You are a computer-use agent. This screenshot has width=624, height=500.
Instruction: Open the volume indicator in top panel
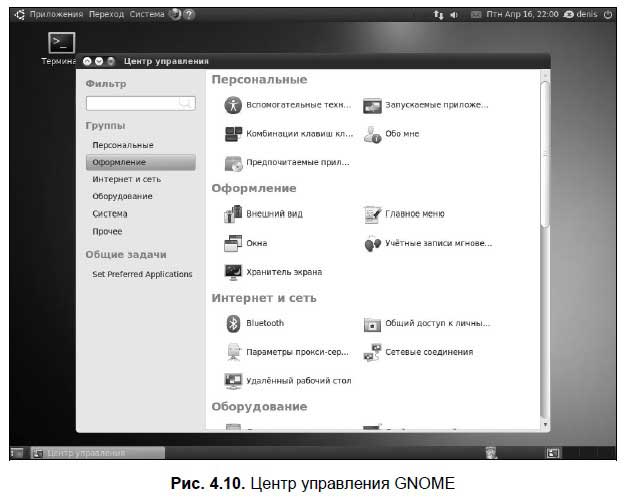[x=454, y=15]
